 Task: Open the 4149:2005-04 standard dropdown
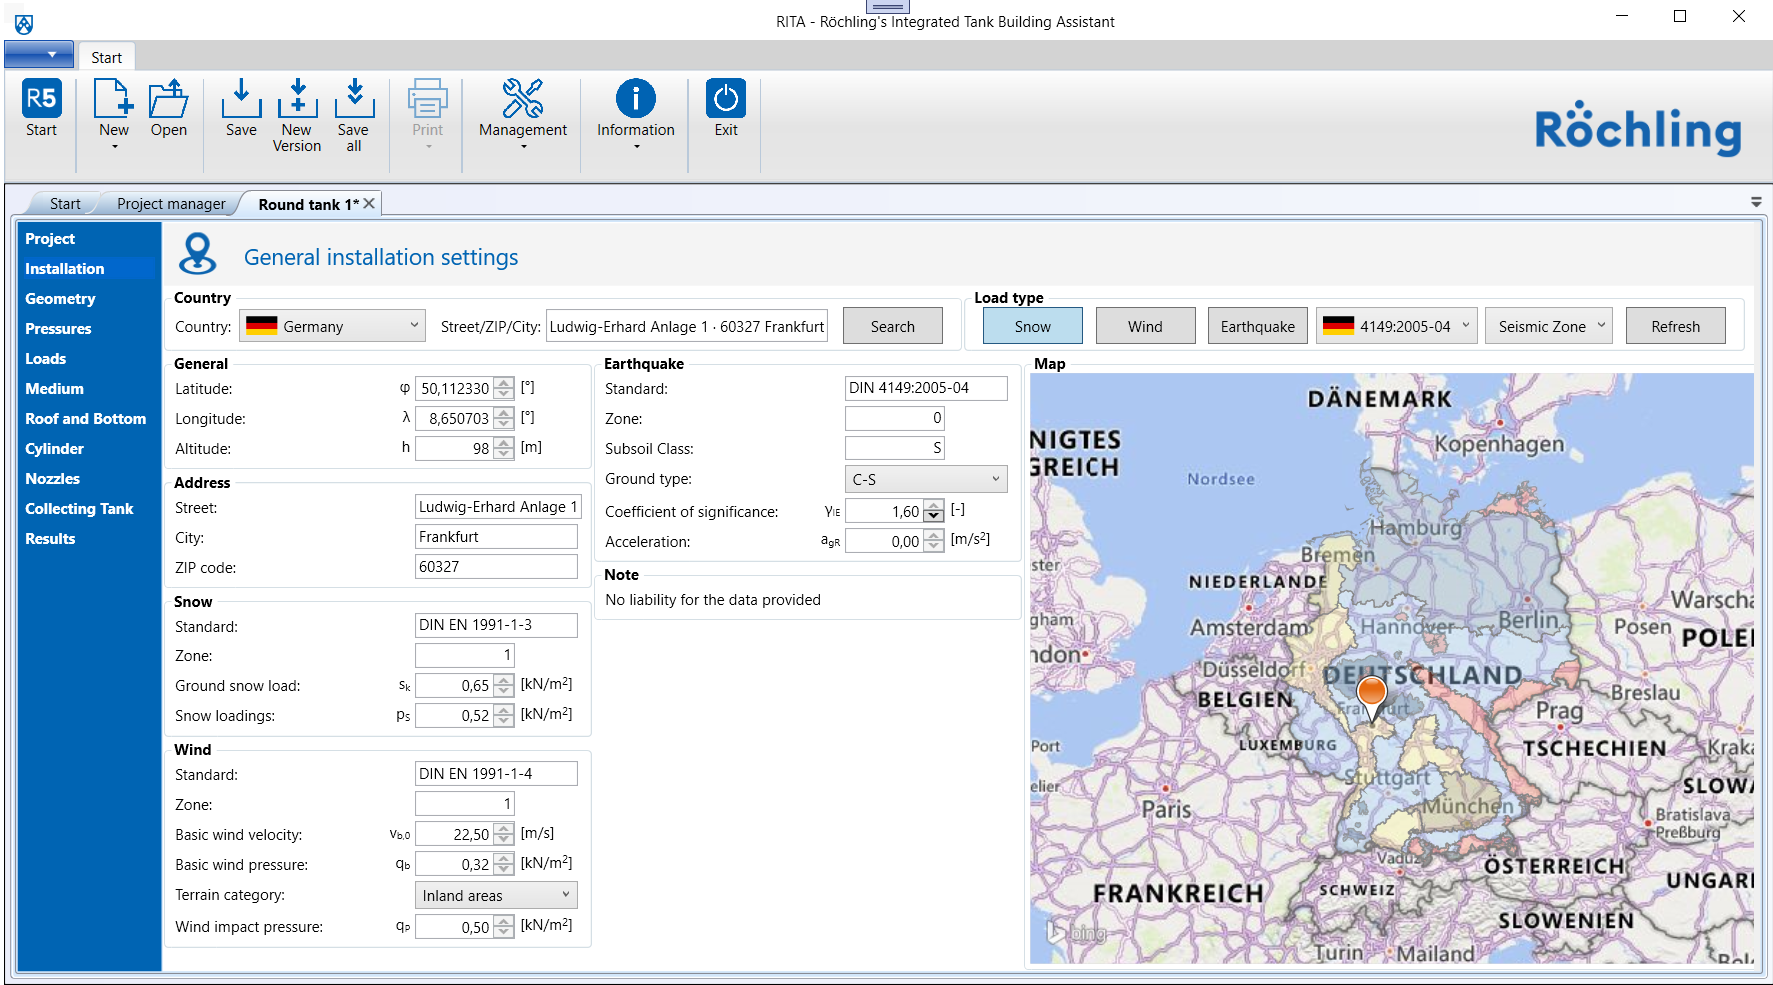coord(1396,326)
